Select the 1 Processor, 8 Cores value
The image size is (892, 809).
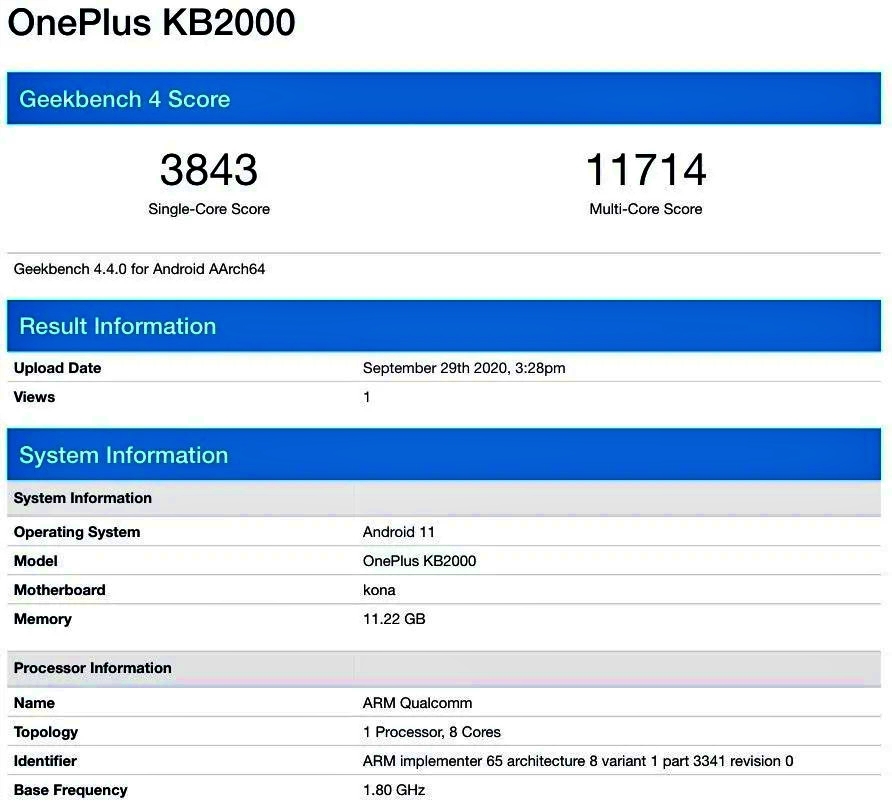(432, 732)
